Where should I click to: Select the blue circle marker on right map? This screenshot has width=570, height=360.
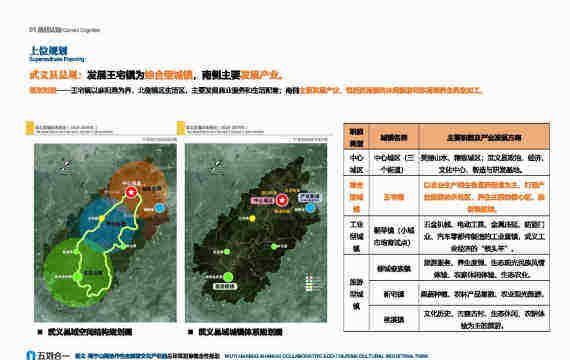tap(310, 208)
